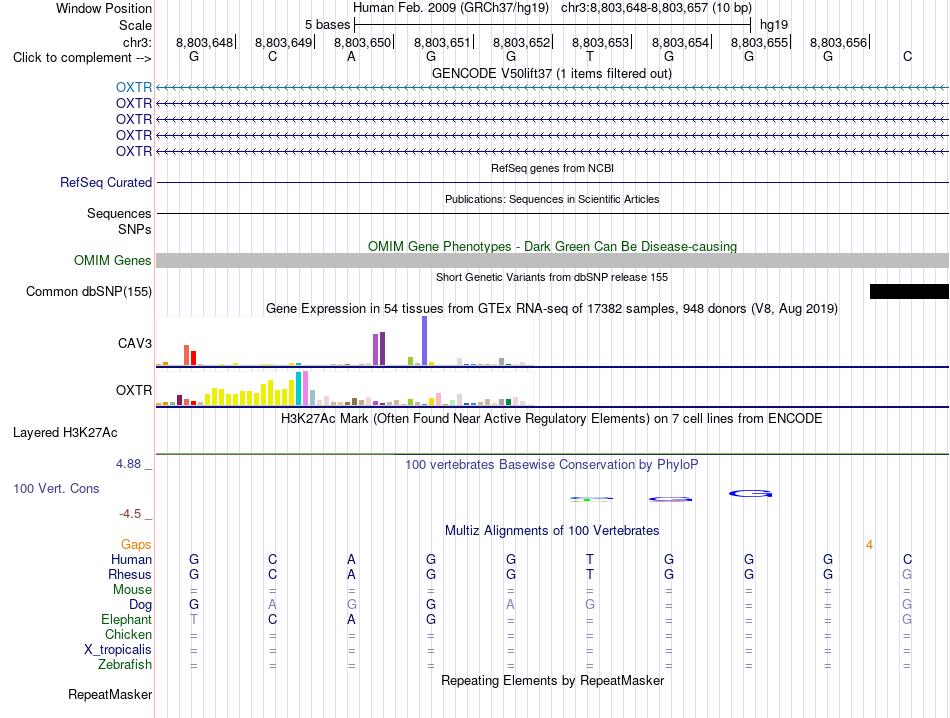The image size is (950, 718).
Task: Click the 4.88 PhyloP scale value
Action: [128, 464]
